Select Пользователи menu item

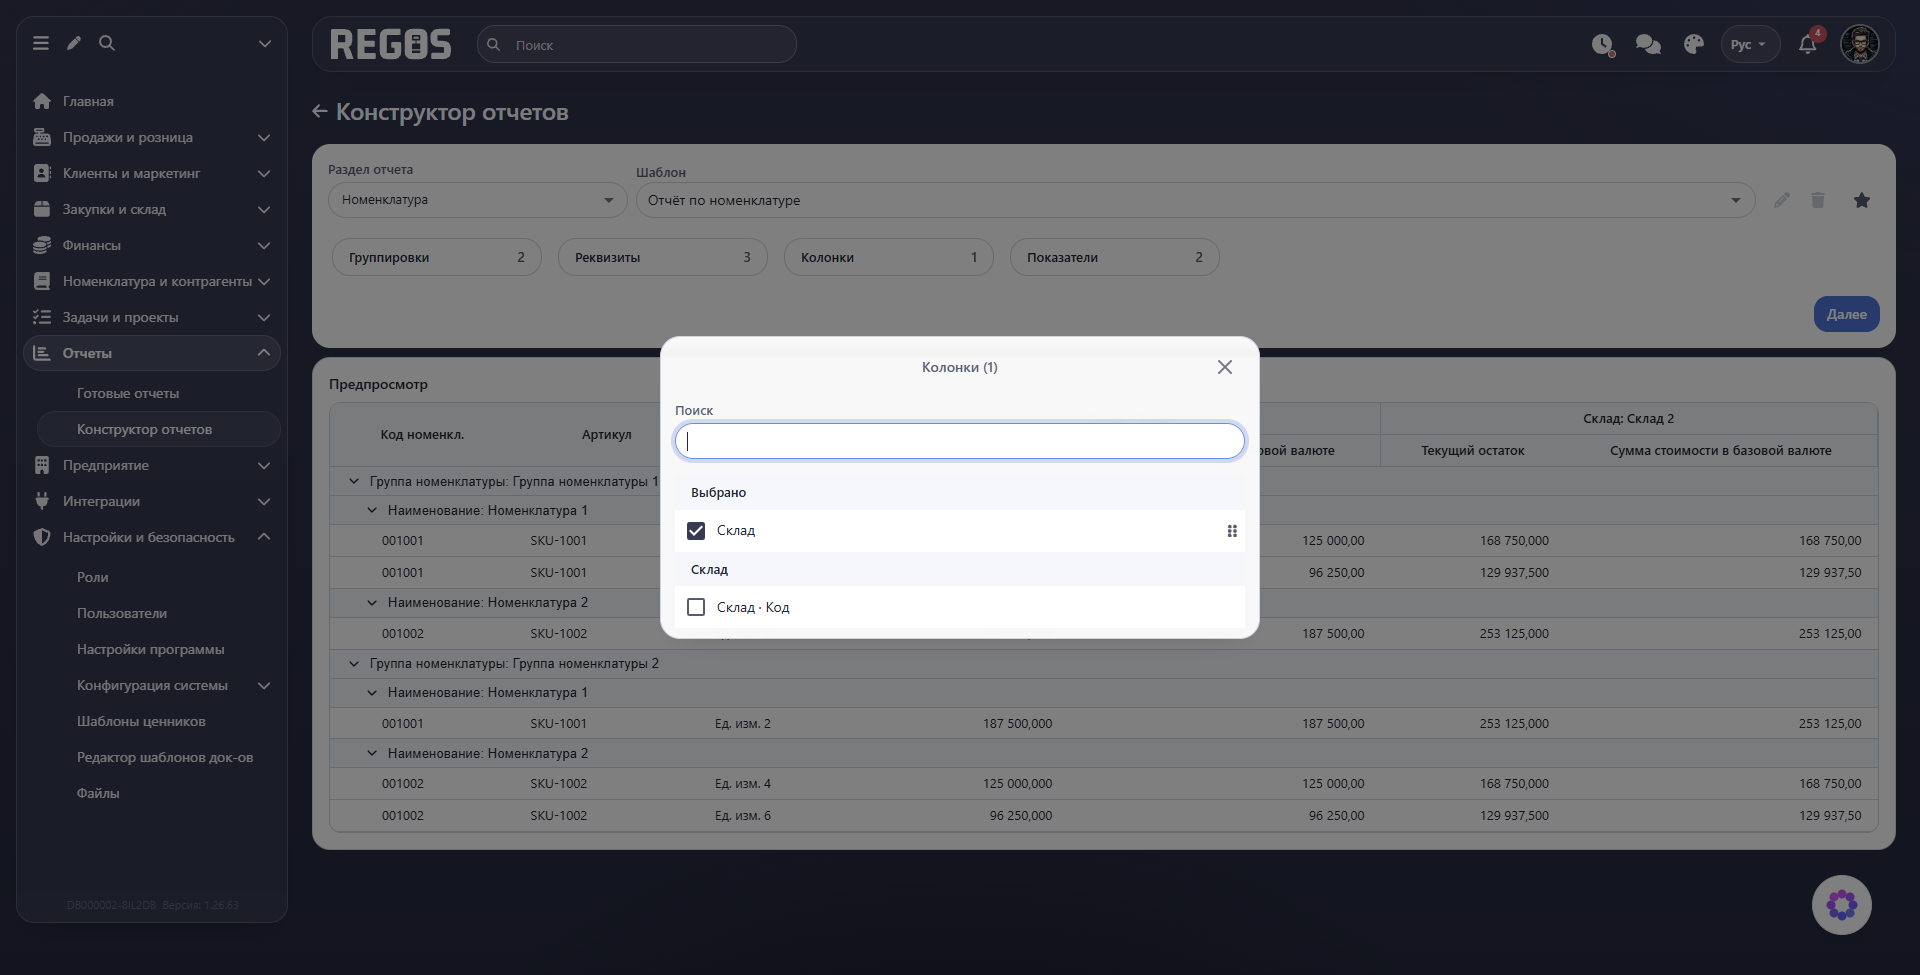click(122, 613)
